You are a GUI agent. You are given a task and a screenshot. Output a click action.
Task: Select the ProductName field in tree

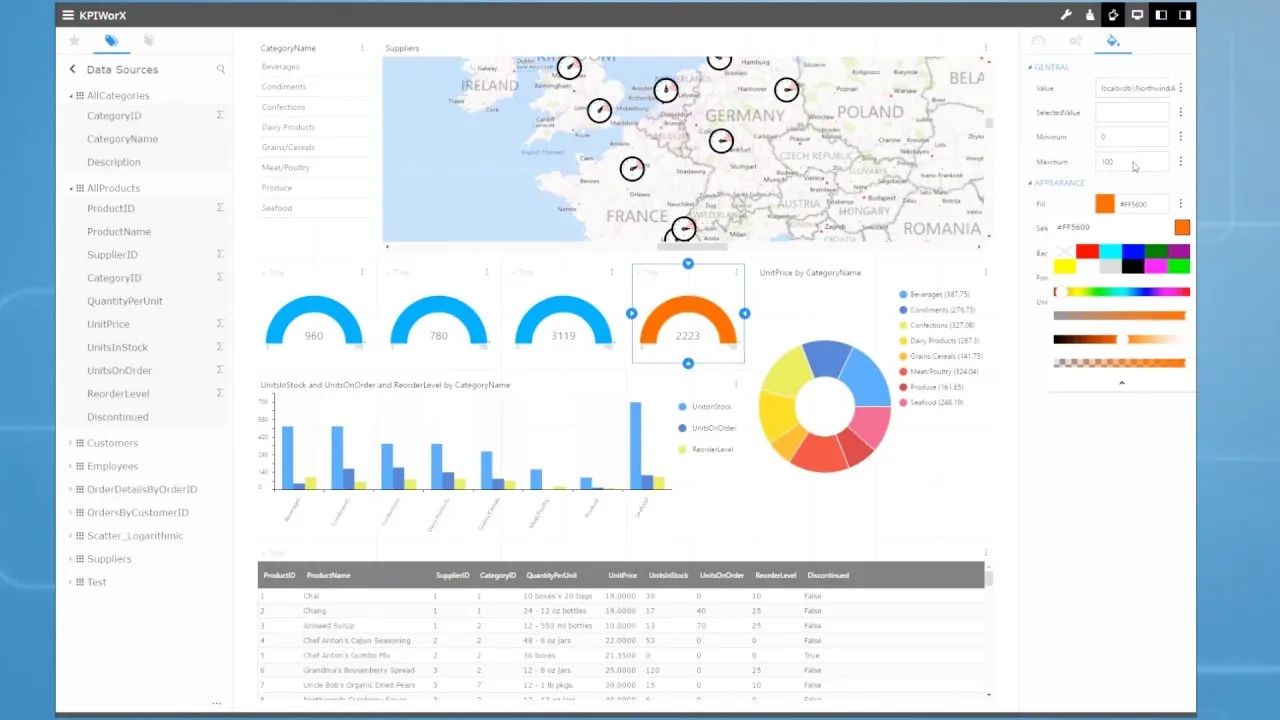point(119,231)
